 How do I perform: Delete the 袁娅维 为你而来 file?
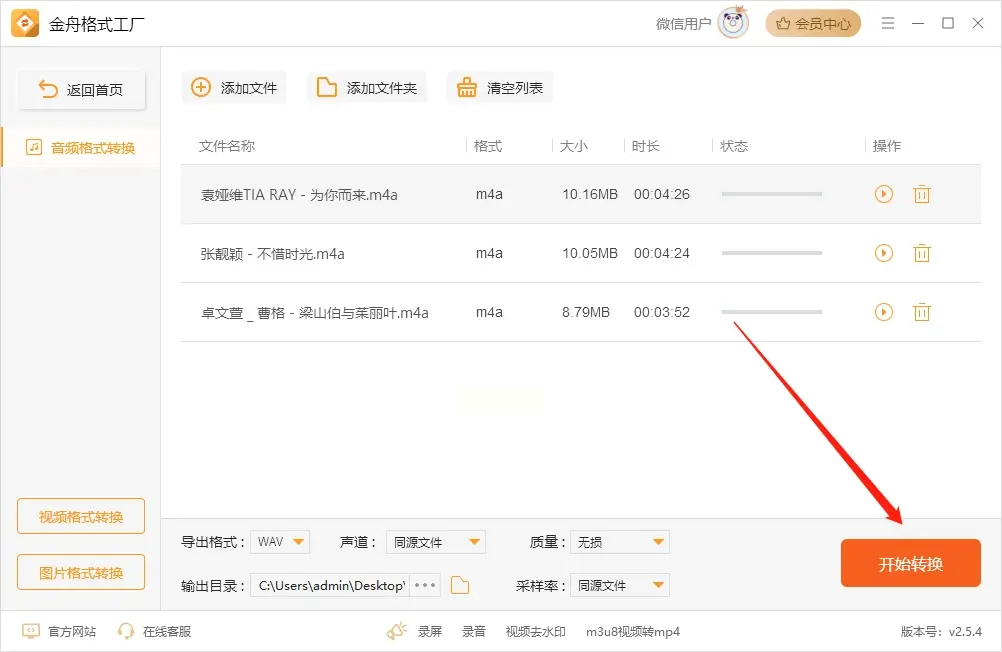(x=922, y=194)
